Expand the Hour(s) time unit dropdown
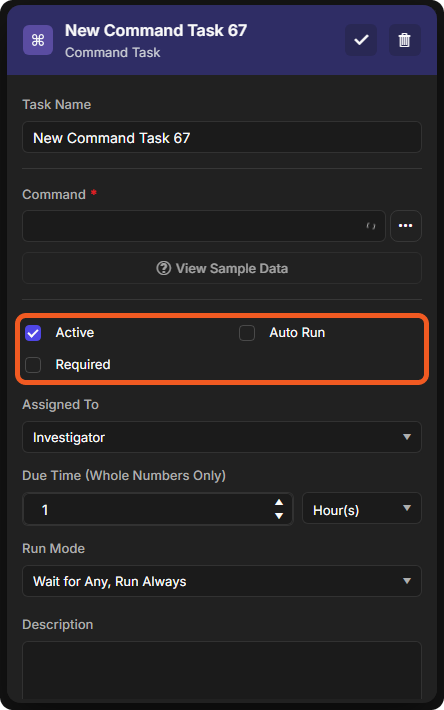The height and width of the screenshot is (710, 444). click(362, 508)
